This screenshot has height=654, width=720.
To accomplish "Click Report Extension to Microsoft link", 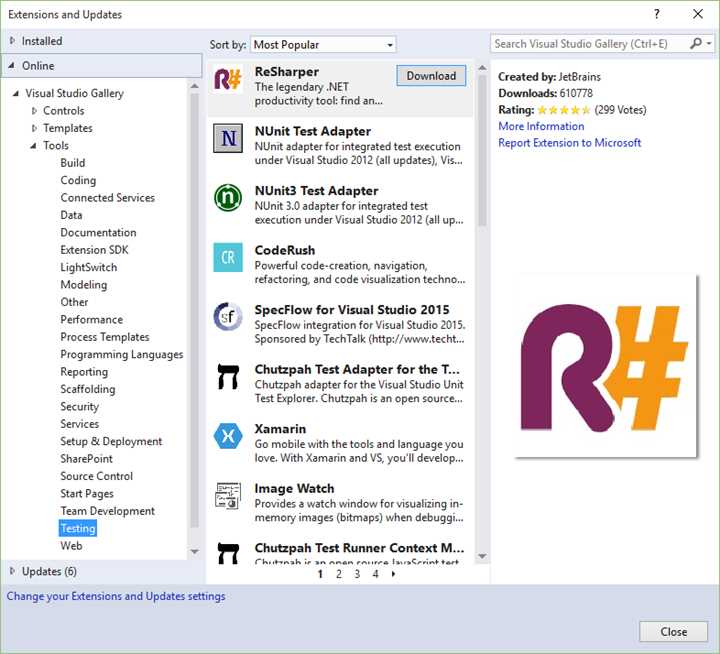I will point(569,143).
